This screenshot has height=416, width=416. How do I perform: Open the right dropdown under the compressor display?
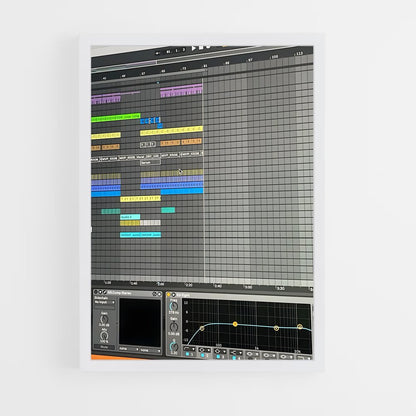pyautogui.click(x=150, y=350)
